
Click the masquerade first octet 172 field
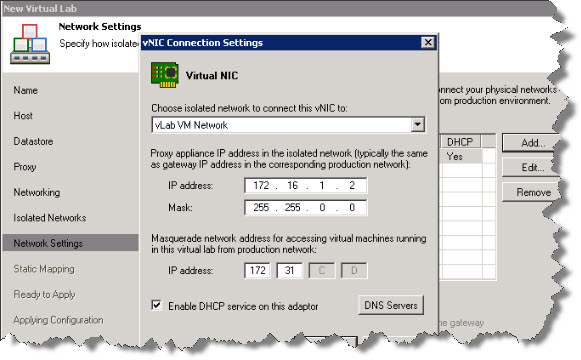[257, 270]
